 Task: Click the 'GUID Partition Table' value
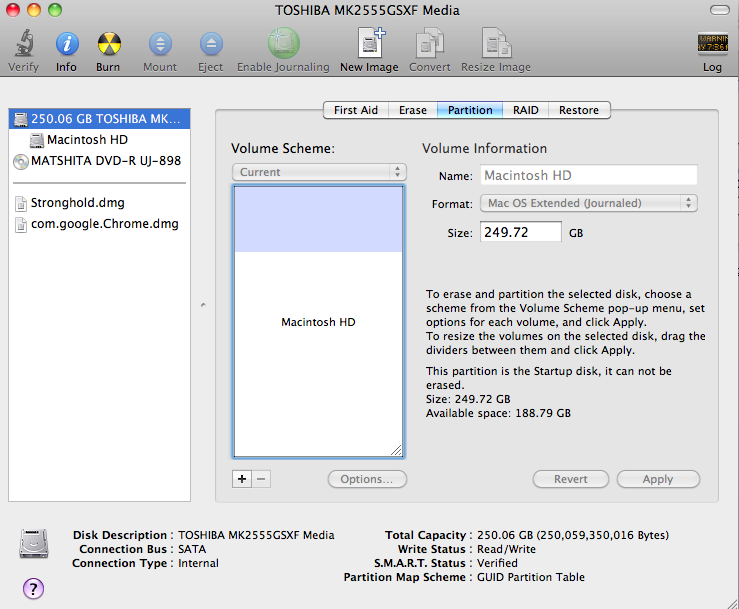pyautogui.click(x=531, y=577)
